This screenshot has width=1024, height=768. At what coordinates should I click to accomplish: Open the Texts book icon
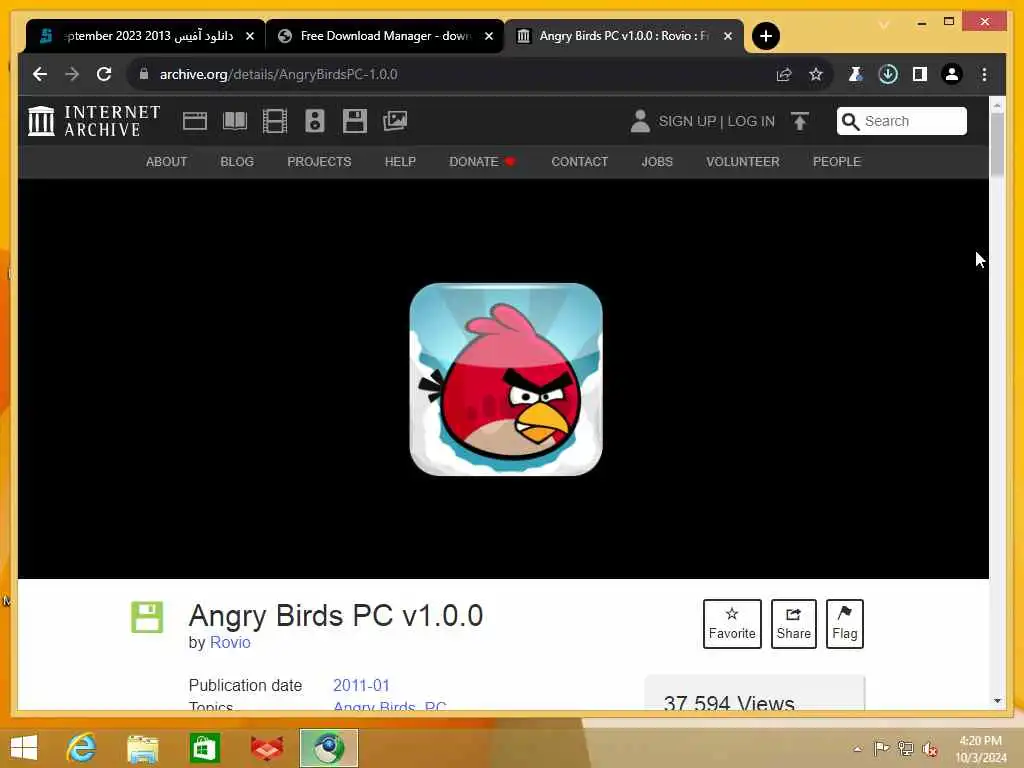click(234, 121)
